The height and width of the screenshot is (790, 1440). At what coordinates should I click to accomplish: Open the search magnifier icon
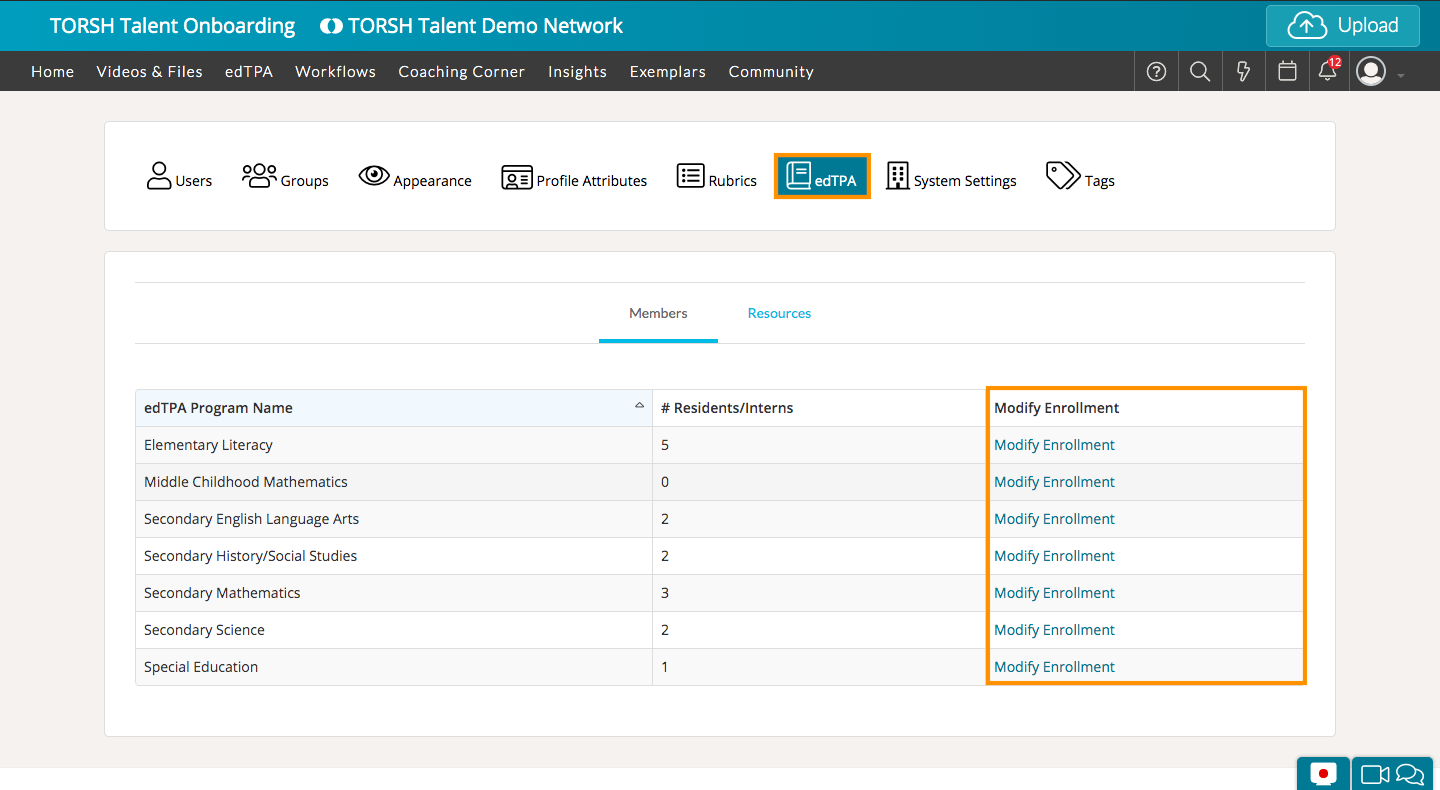pos(1200,71)
